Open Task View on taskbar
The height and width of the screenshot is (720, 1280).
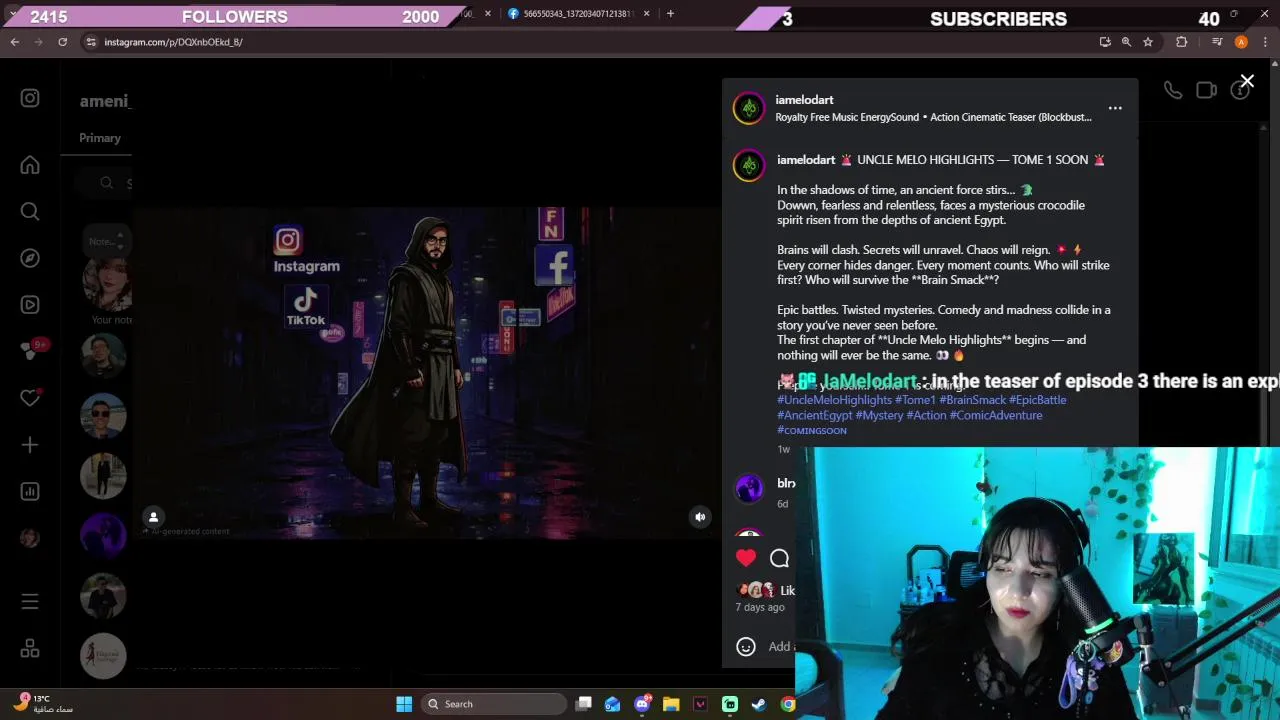tap(584, 704)
